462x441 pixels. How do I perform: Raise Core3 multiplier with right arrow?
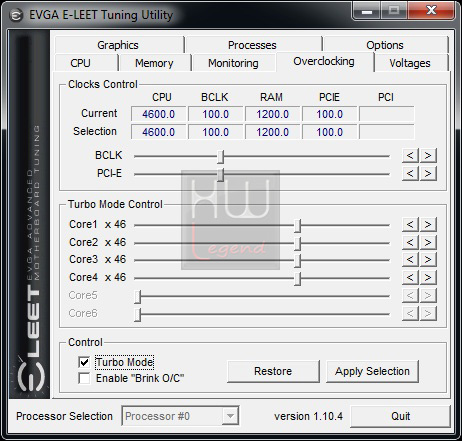(x=428, y=260)
